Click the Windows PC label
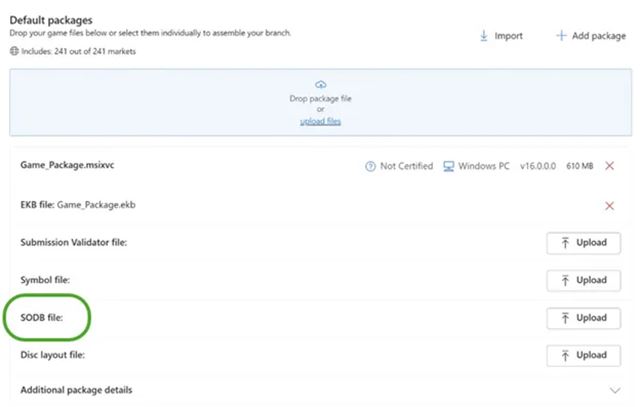 click(484, 166)
